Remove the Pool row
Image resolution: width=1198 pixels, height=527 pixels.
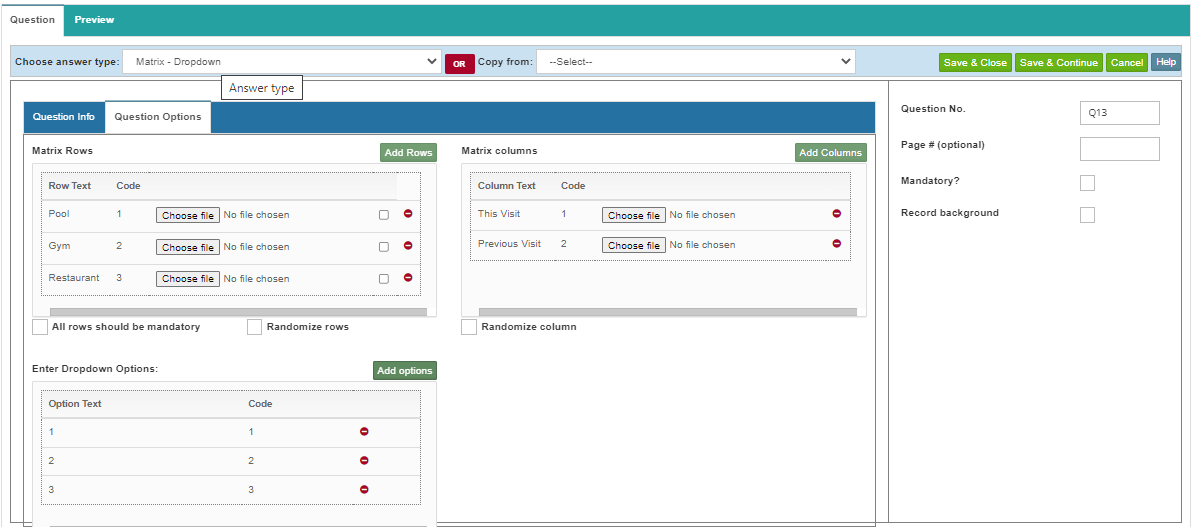pos(408,214)
